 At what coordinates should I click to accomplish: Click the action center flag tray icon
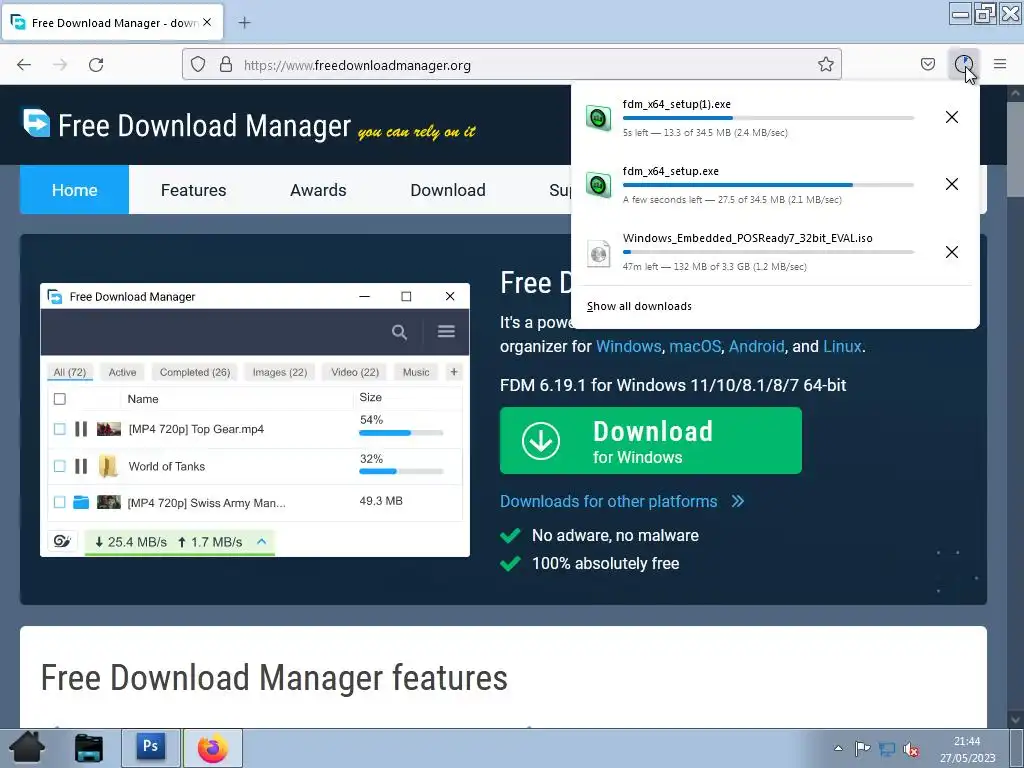(862, 748)
